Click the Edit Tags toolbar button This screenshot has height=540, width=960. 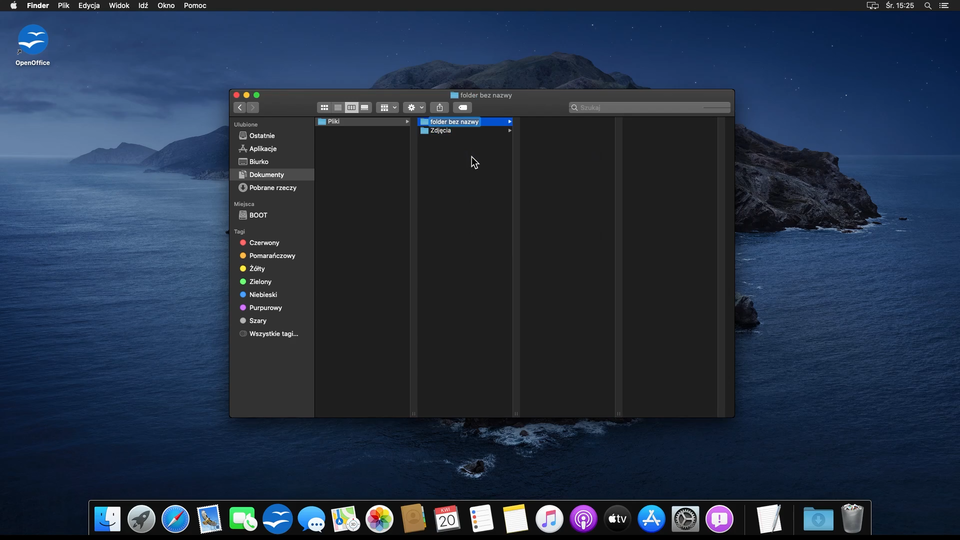(x=462, y=107)
